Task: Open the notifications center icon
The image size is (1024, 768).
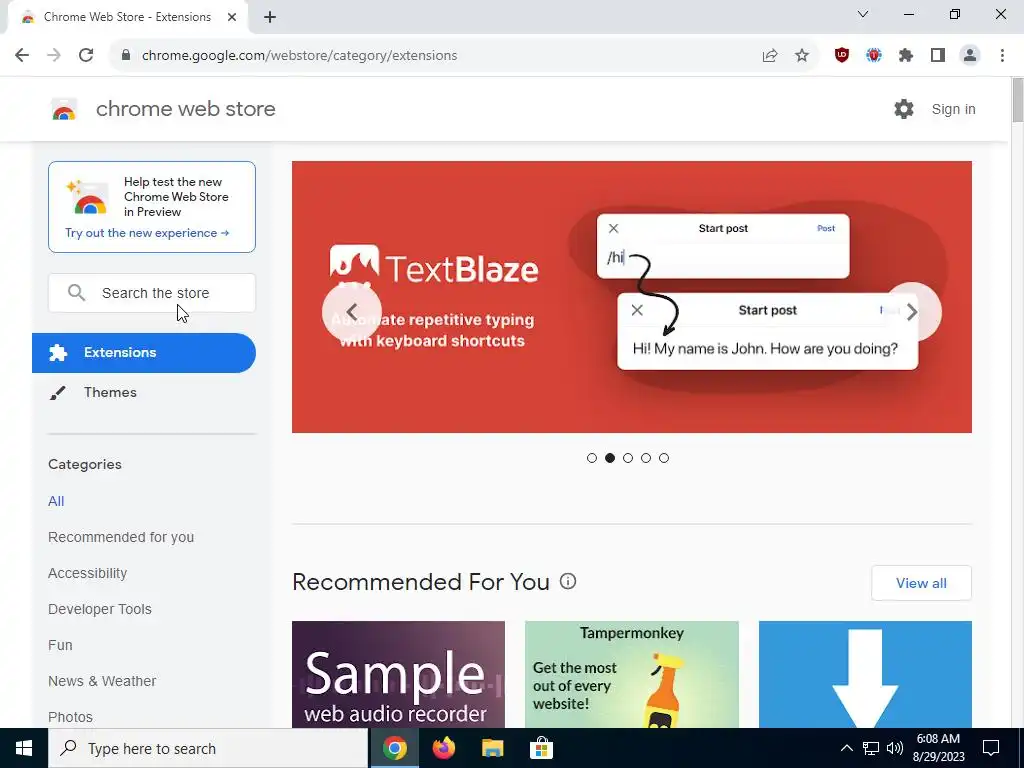Action: point(991,748)
